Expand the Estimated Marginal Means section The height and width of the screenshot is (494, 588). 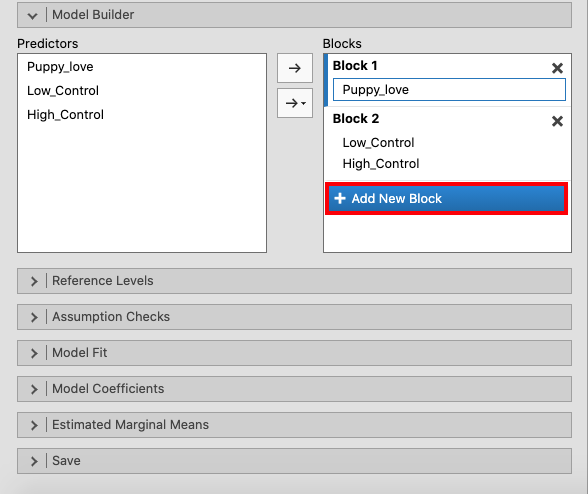294,425
